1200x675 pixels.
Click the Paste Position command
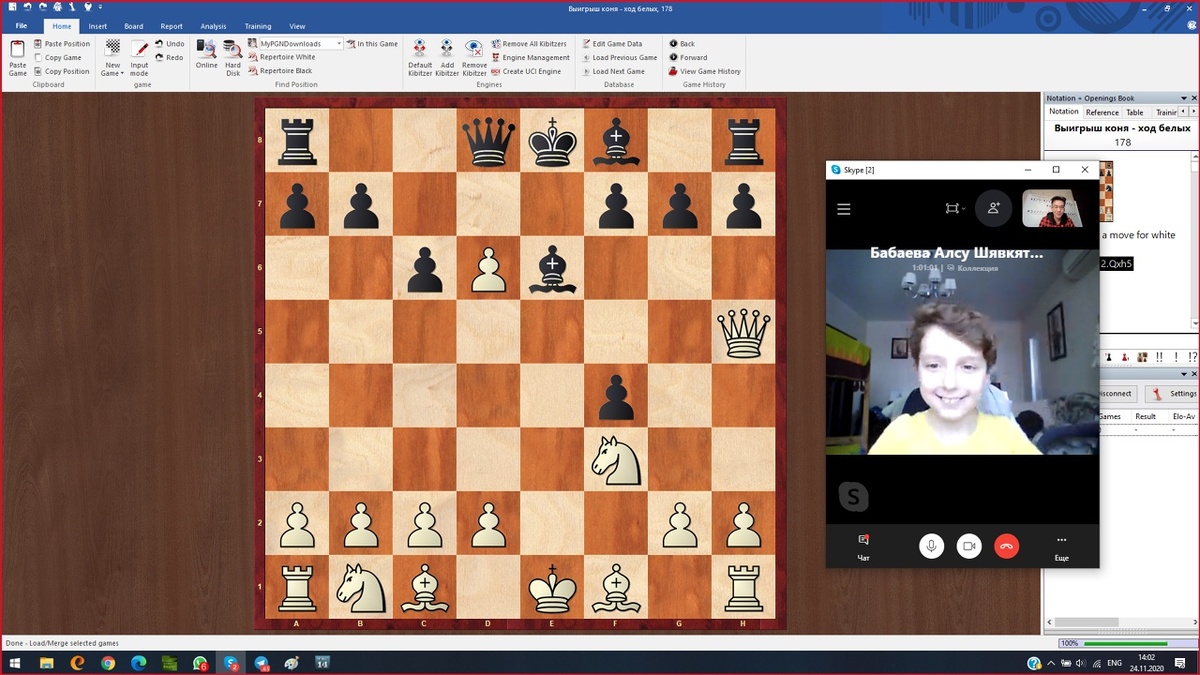point(61,44)
